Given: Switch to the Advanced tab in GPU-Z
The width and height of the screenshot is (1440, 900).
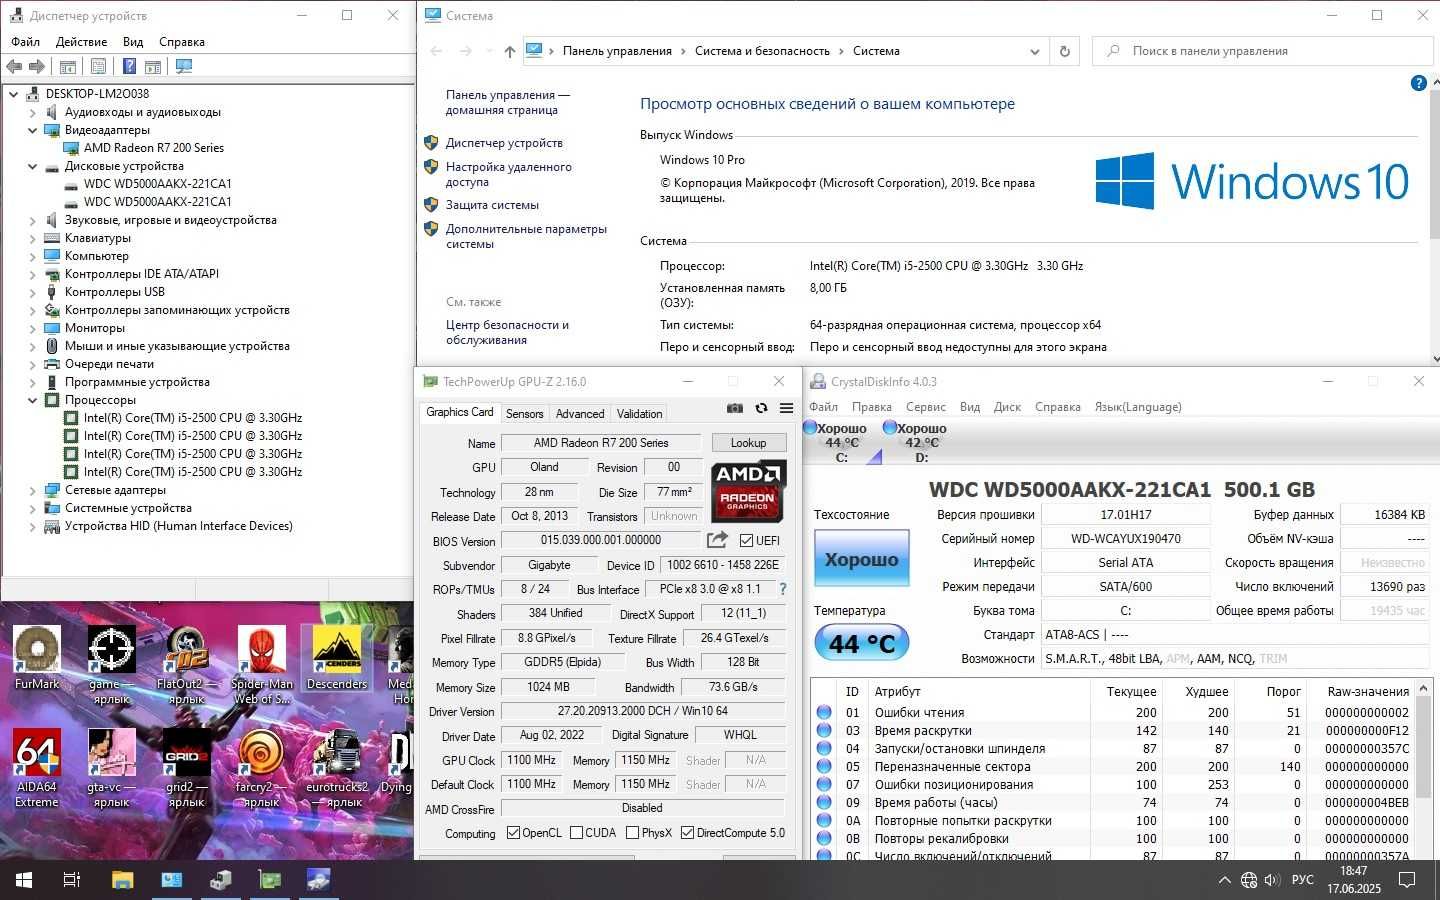Looking at the screenshot, I should pos(580,413).
